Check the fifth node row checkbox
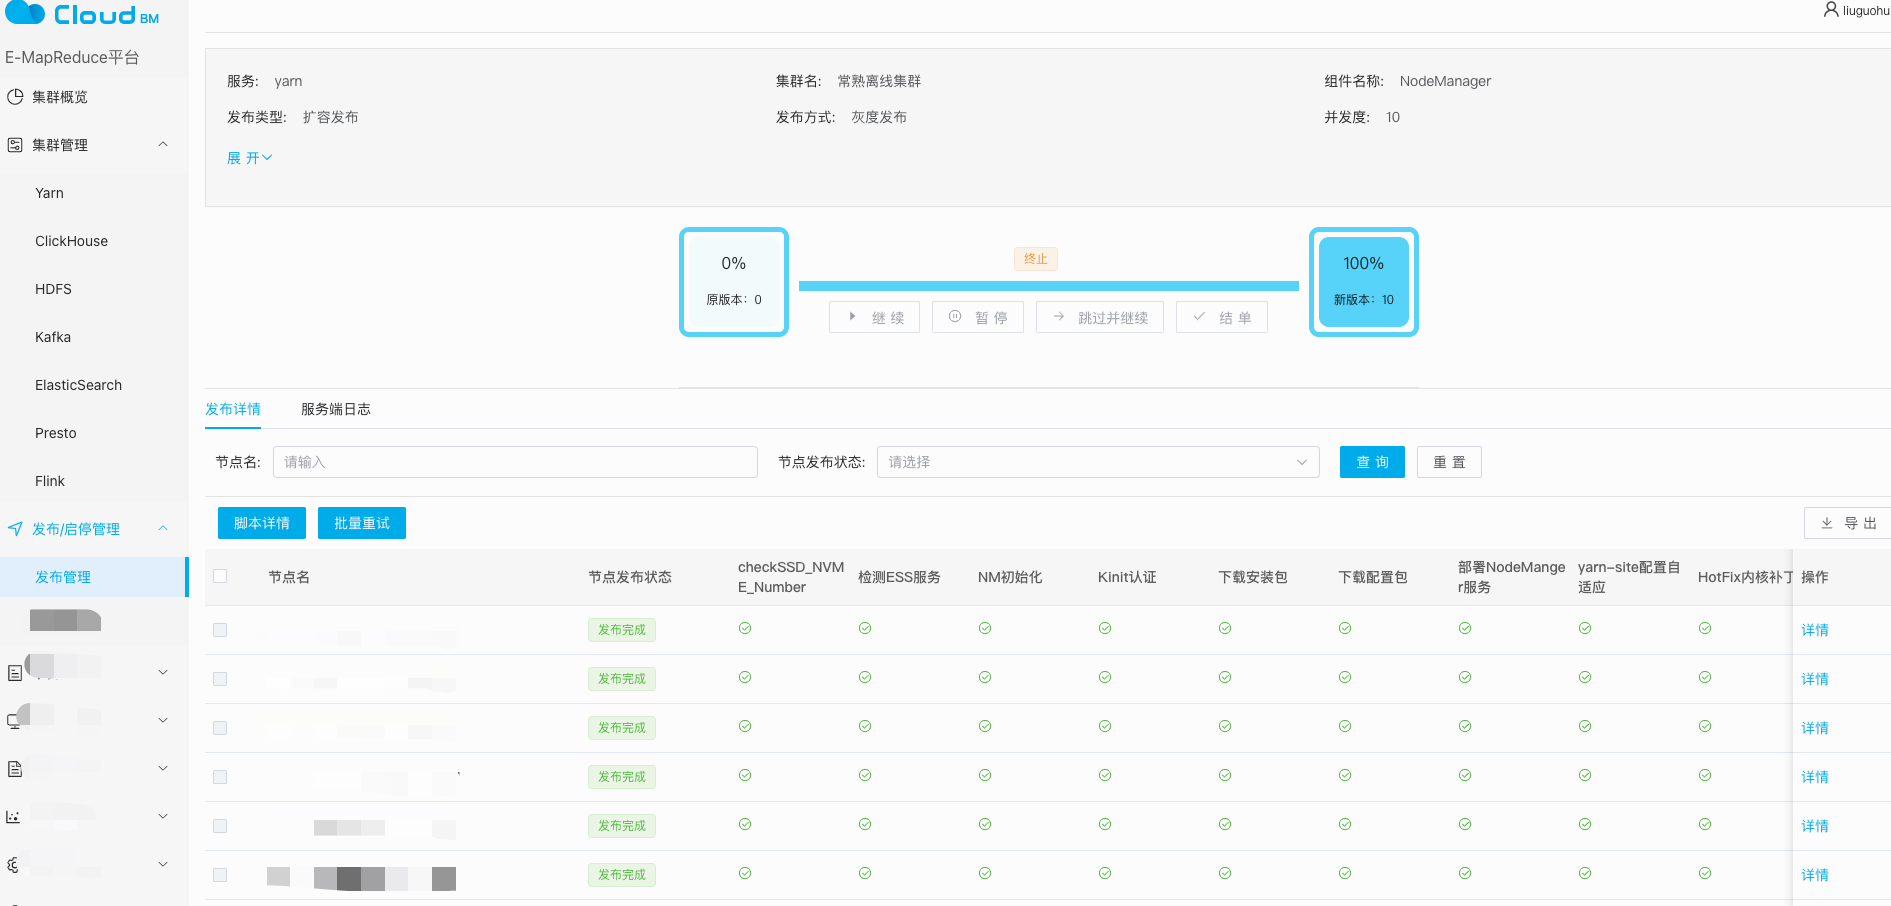Screen dimensions: 1891x906 220,826
